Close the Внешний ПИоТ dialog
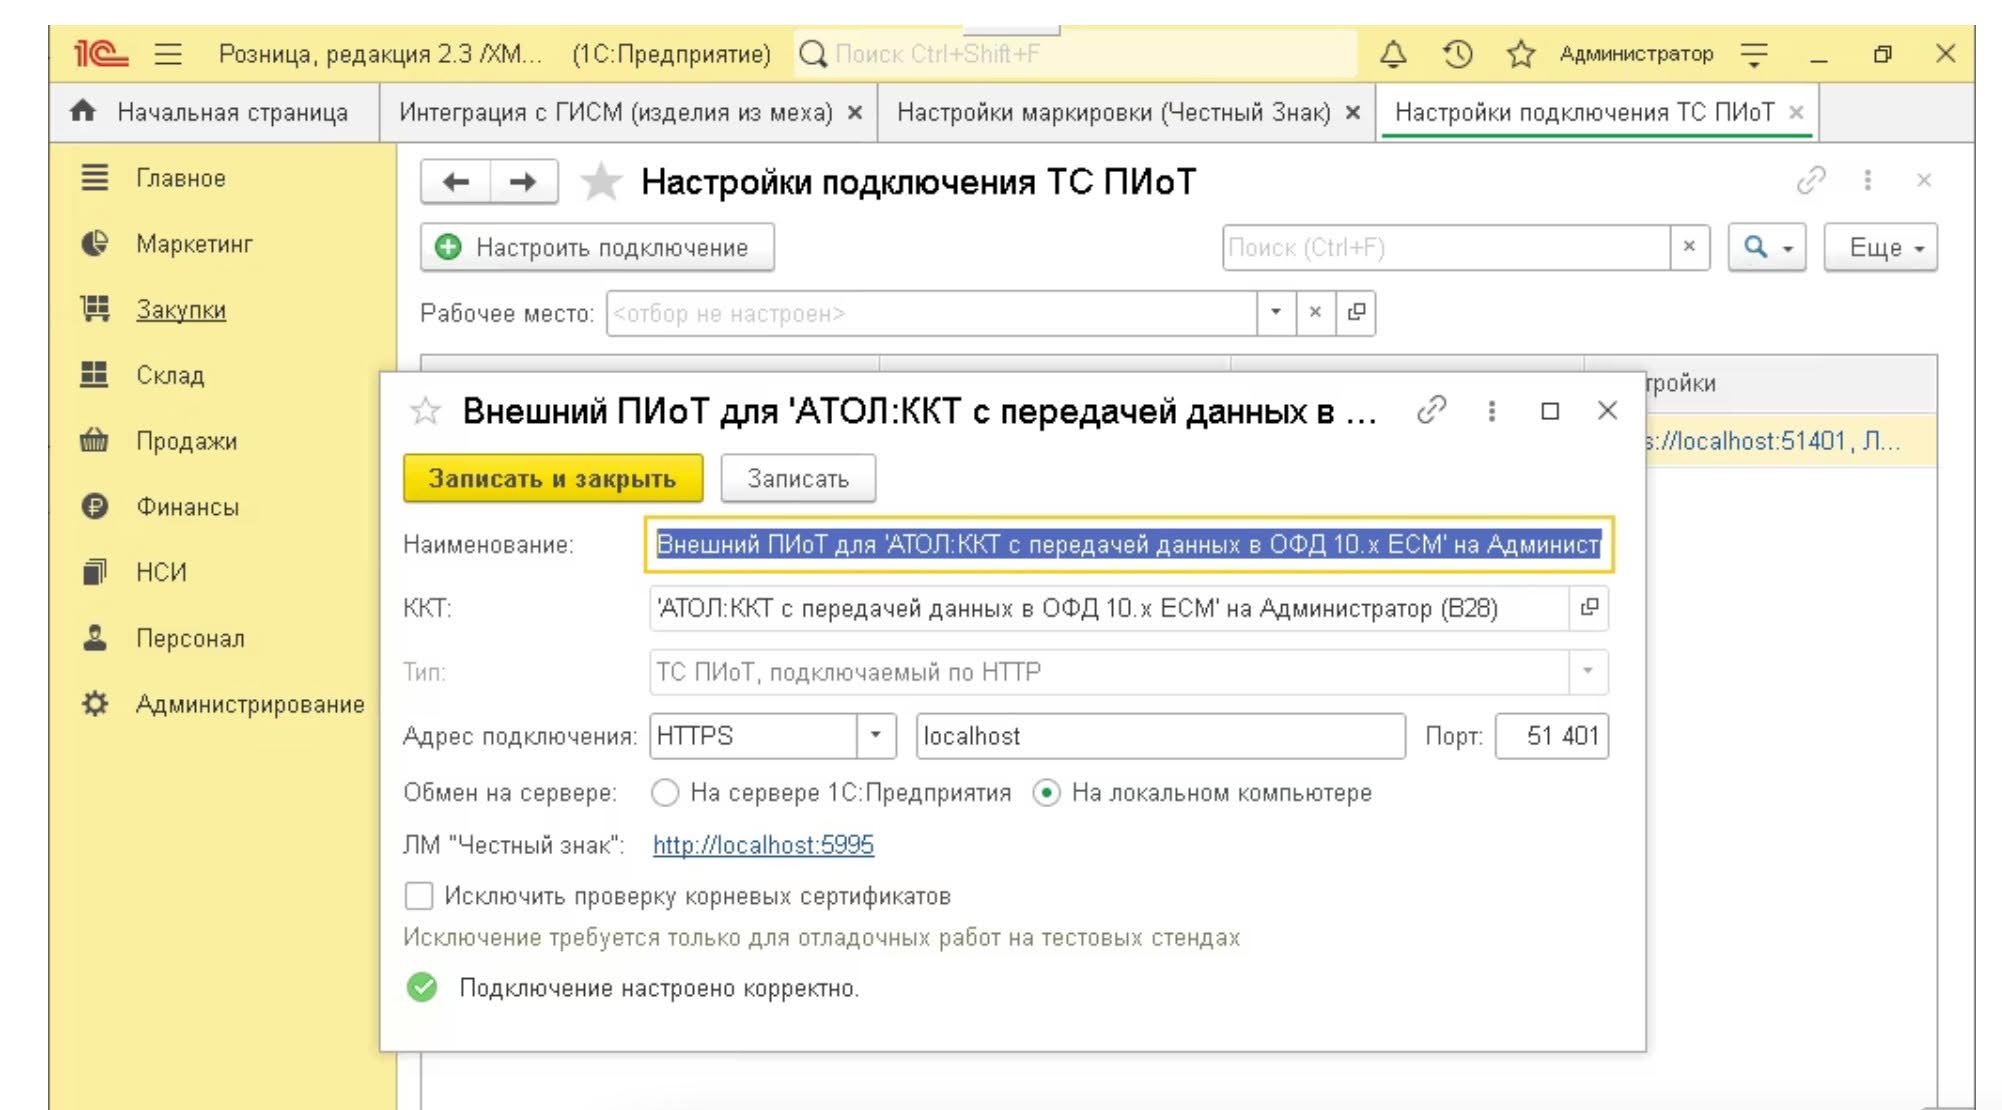Image resolution: width=2002 pixels, height=1110 pixels. point(1607,411)
